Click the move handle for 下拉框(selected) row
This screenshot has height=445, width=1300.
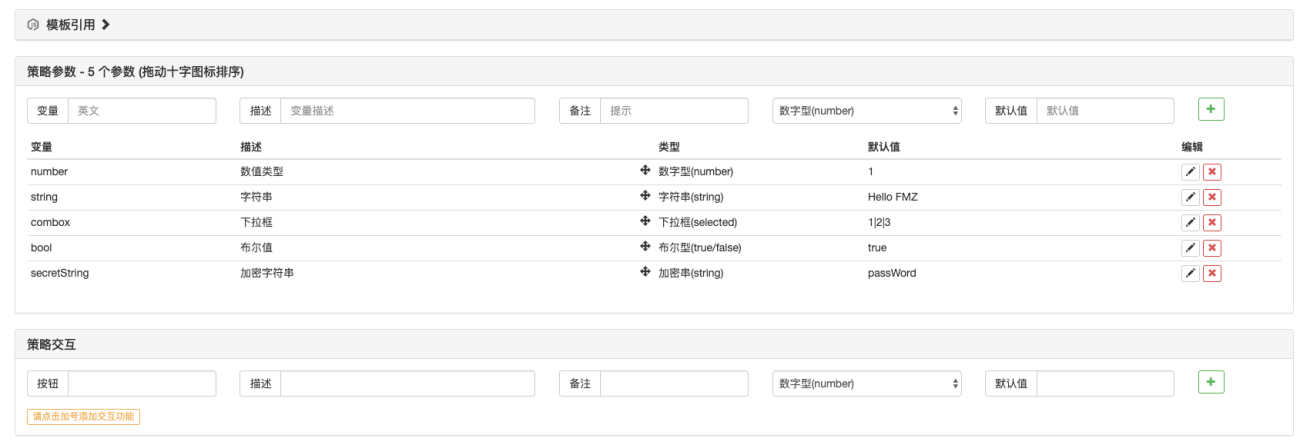coord(645,222)
